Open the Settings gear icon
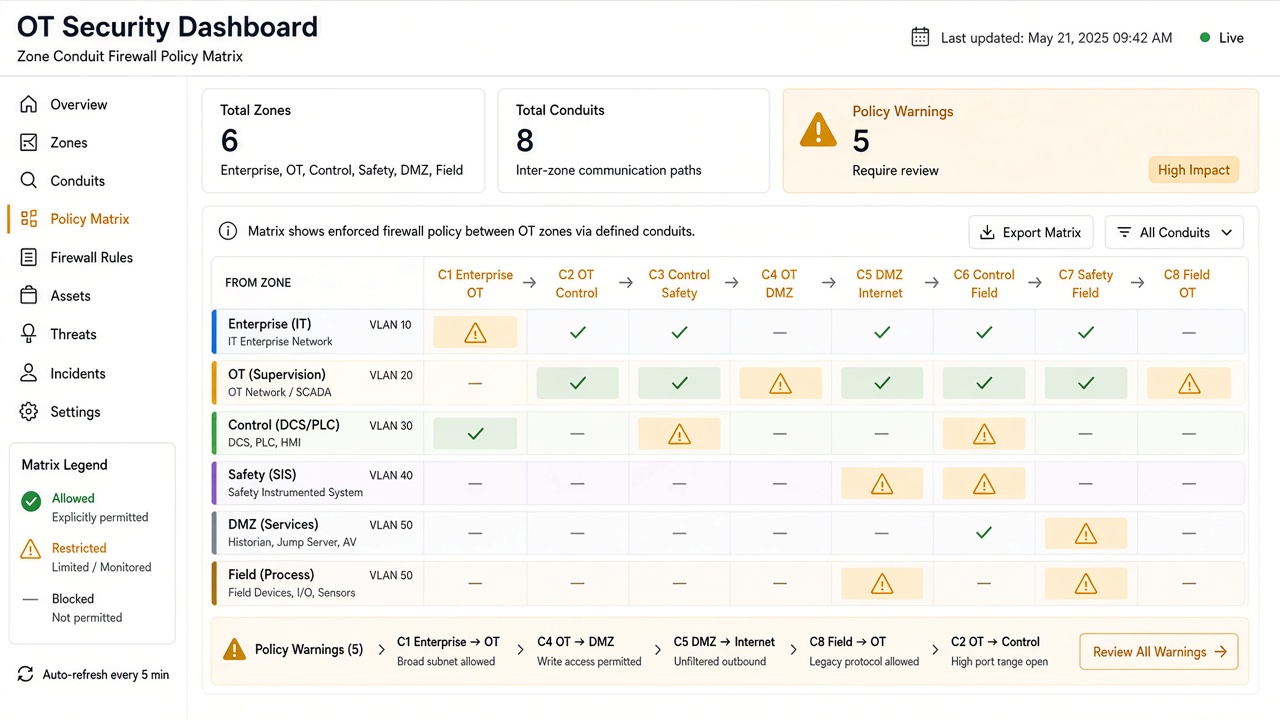 coord(29,411)
